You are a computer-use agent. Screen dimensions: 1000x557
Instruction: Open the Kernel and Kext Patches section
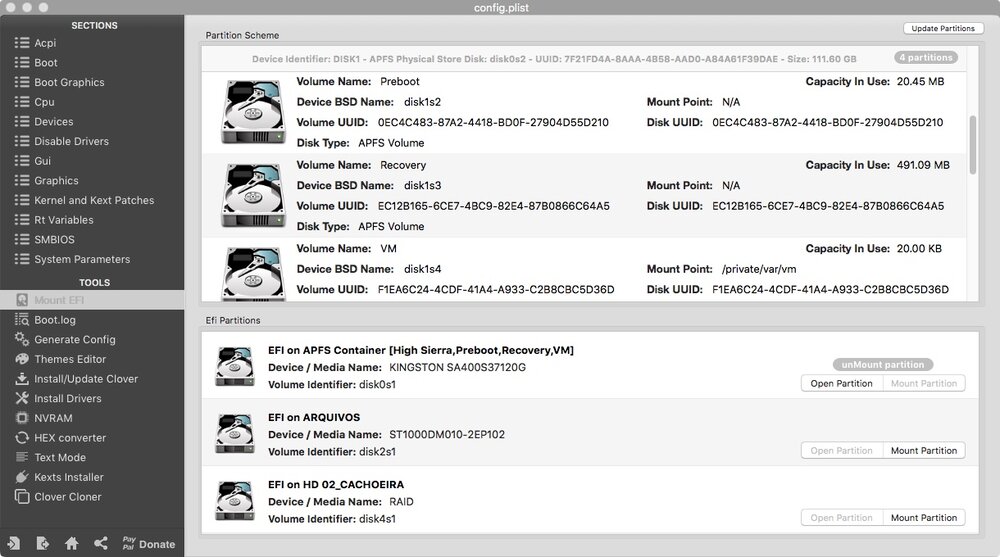94,200
